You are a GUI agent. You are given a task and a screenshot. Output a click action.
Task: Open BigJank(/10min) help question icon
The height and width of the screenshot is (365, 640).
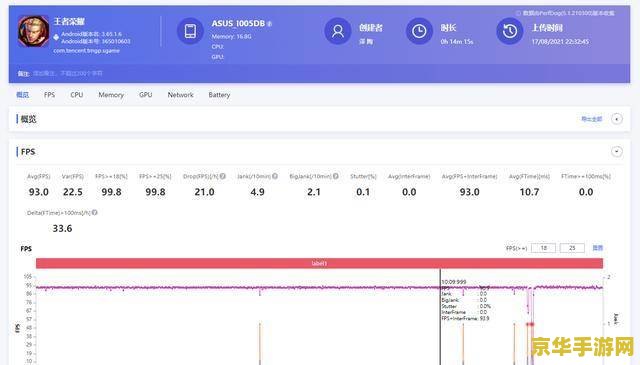[x=336, y=176]
